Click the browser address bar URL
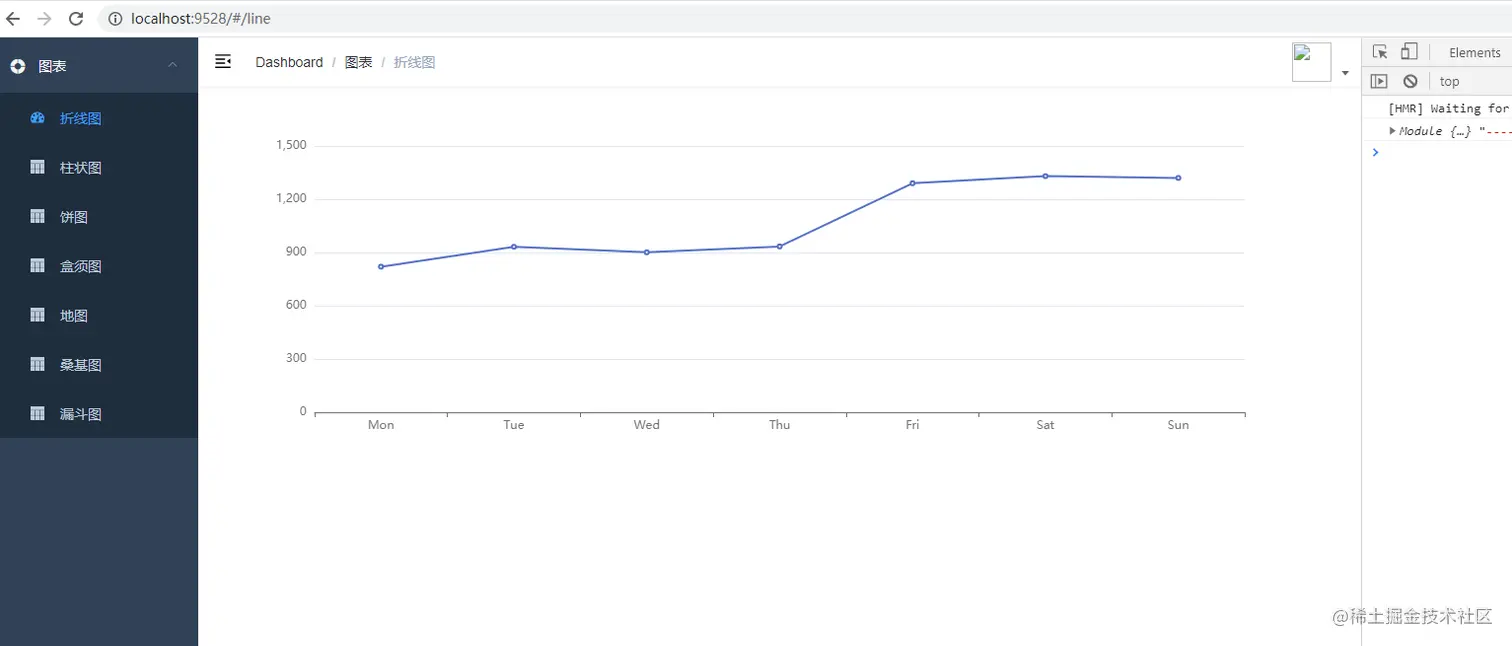1512x646 pixels. pos(200,19)
